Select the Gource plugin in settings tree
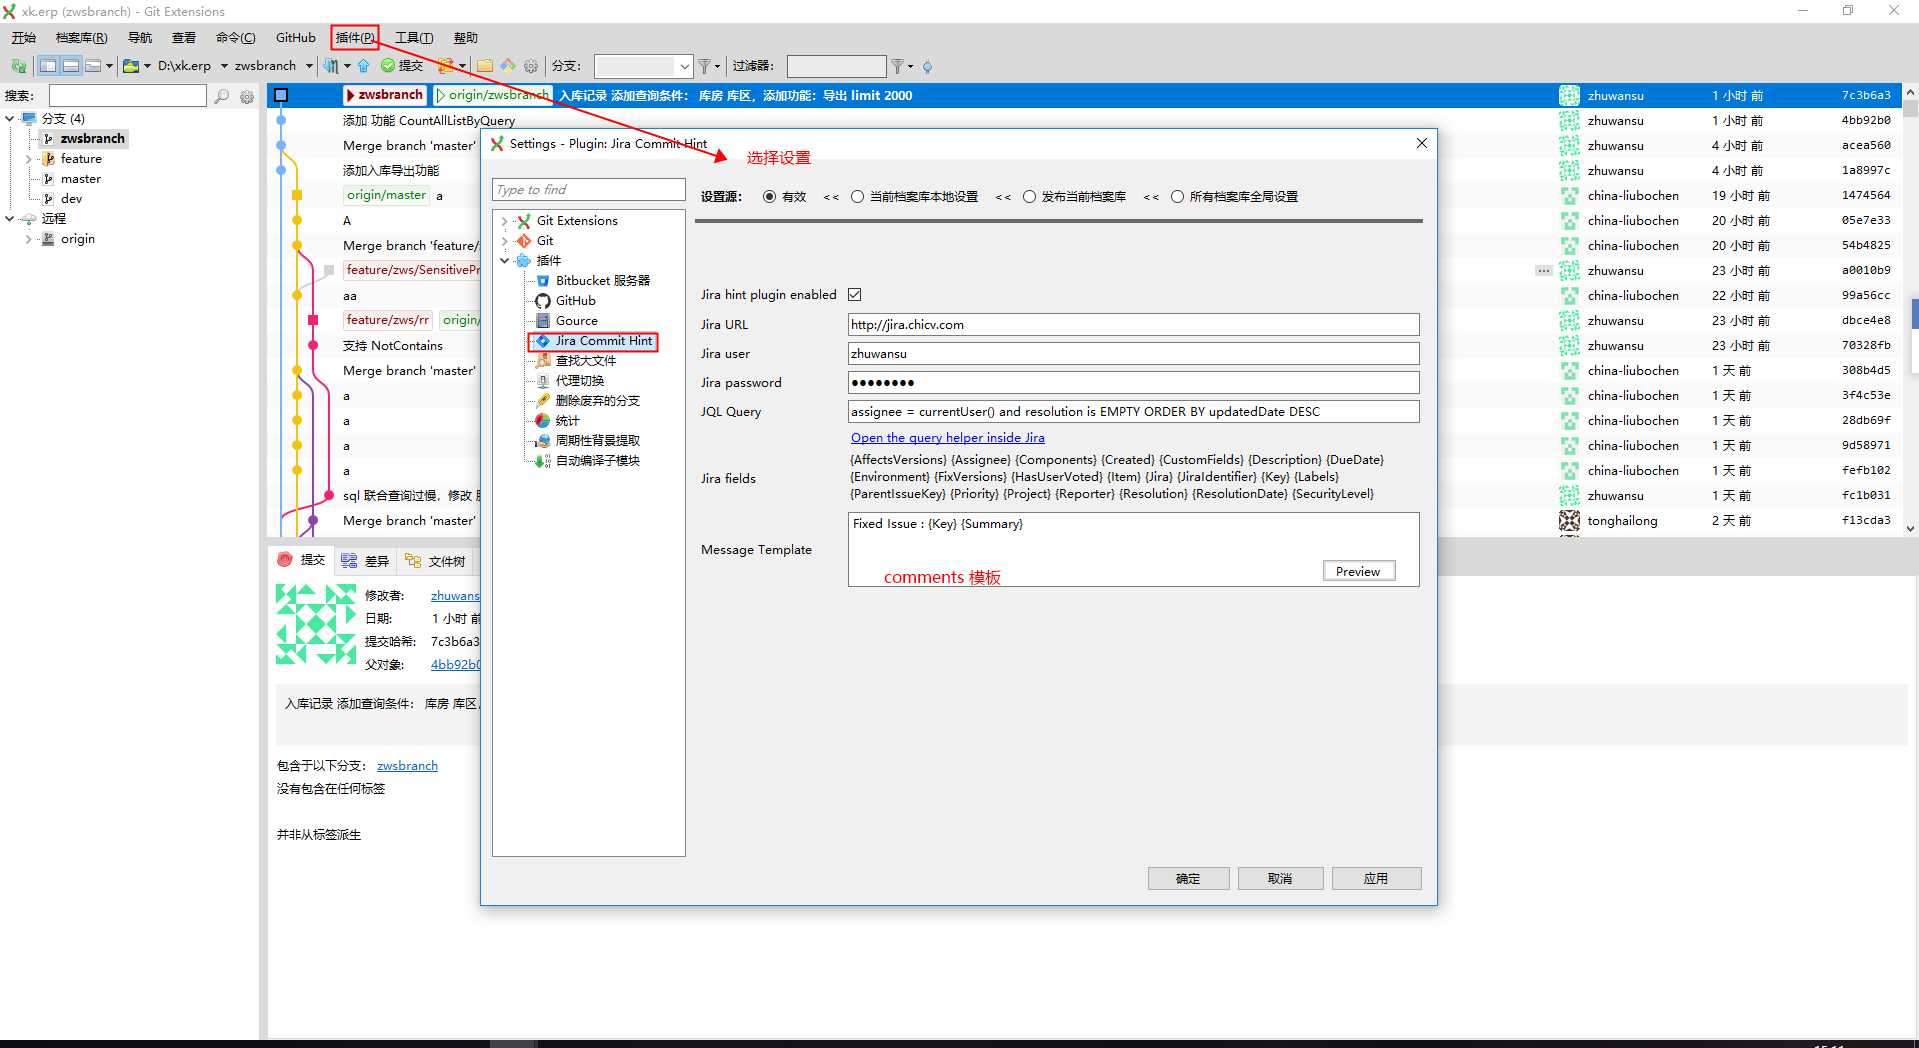This screenshot has height=1048, width=1919. (x=567, y=321)
